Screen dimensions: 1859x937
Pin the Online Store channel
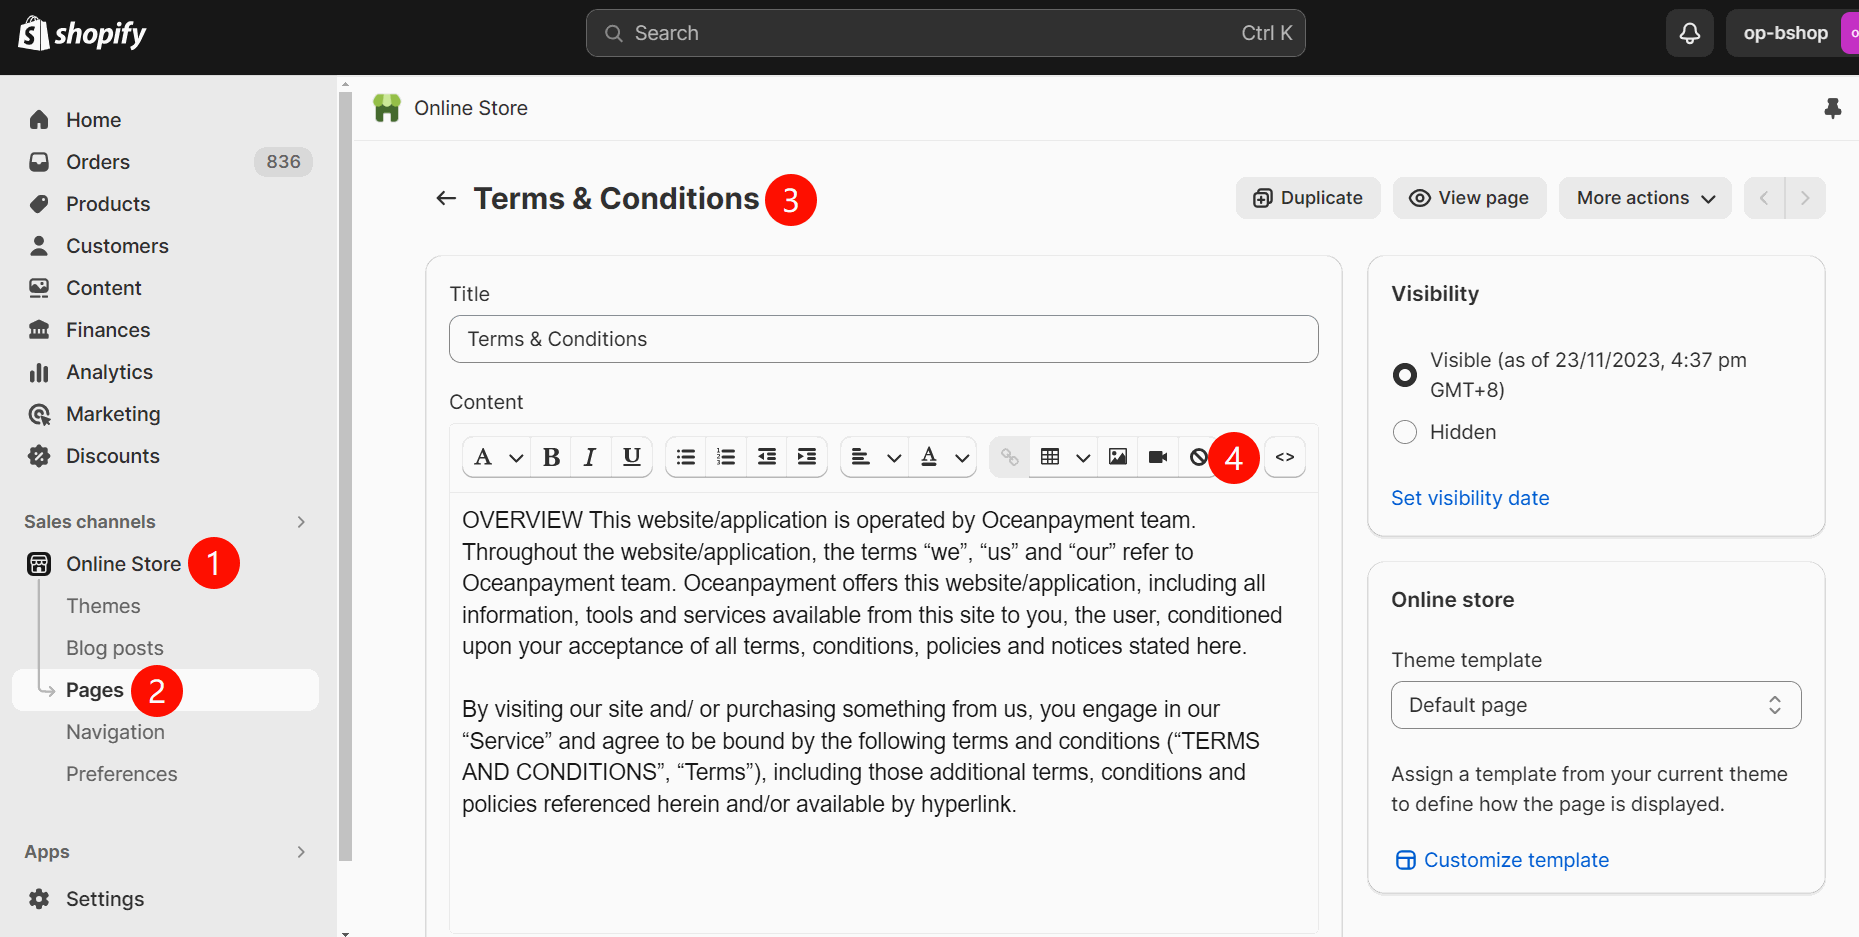[1832, 108]
